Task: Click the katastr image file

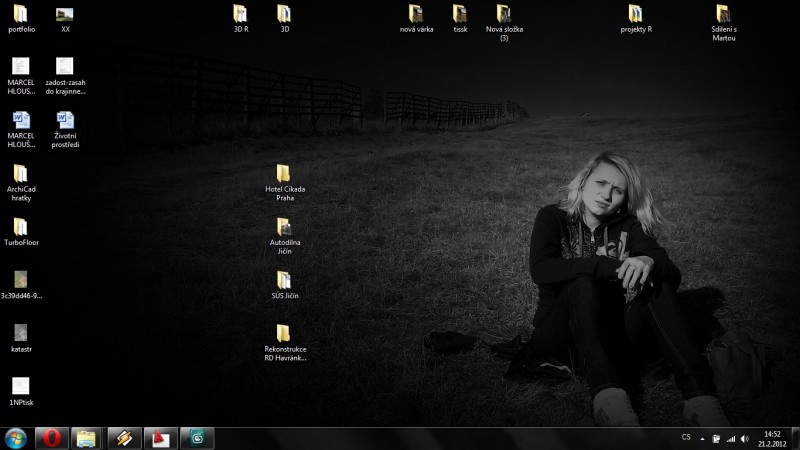Action: [20, 333]
